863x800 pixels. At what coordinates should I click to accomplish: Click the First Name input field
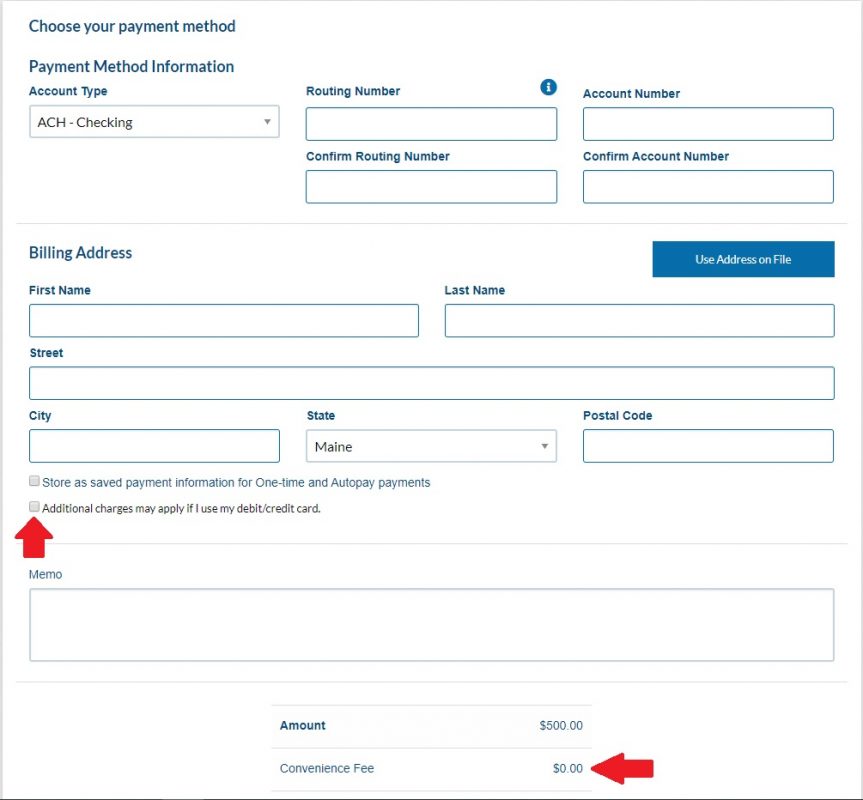click(222, 320)
